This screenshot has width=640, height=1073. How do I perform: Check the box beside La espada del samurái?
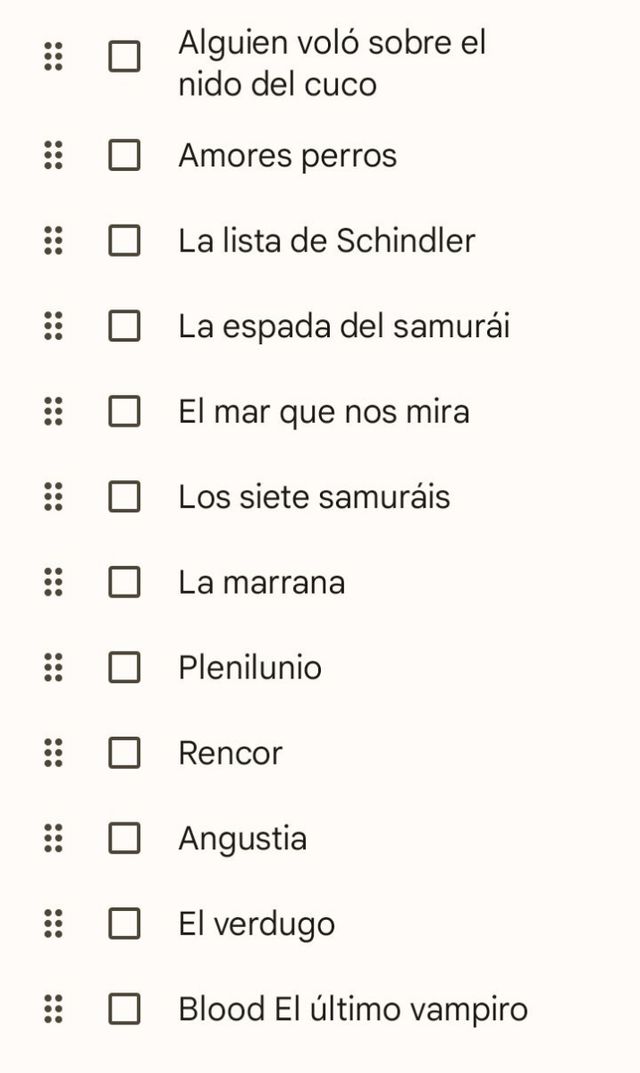(123, 325)
